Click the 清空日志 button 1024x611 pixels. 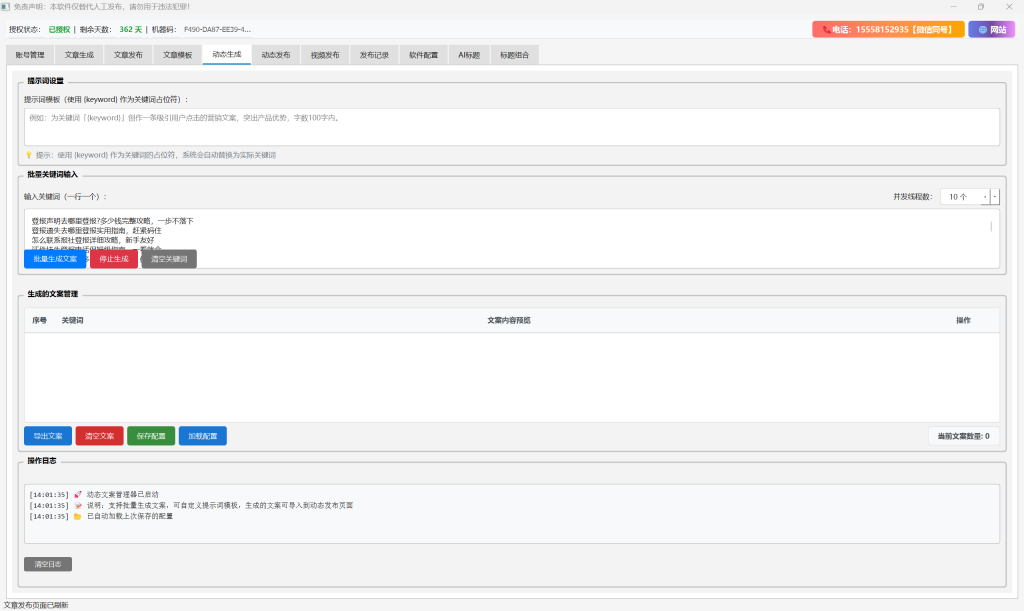coord(48,564)
